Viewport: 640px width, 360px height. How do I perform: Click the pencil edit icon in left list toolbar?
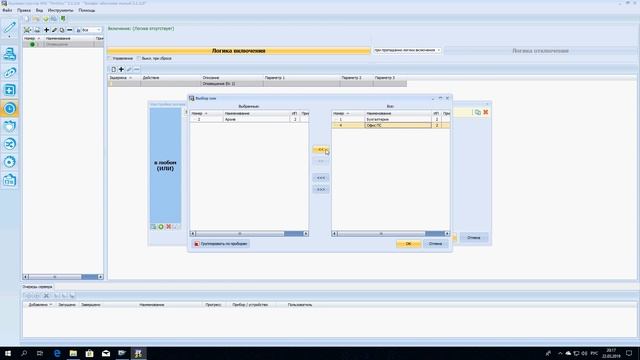pos(54,30)
